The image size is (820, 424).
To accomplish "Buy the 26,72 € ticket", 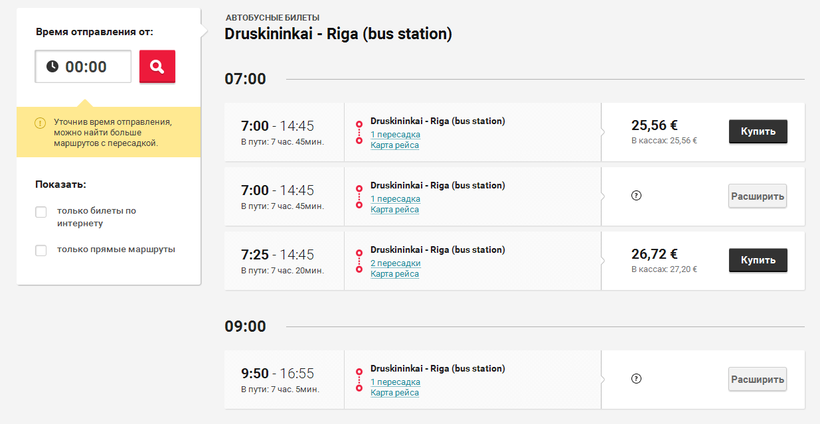I will pos(757,260).
